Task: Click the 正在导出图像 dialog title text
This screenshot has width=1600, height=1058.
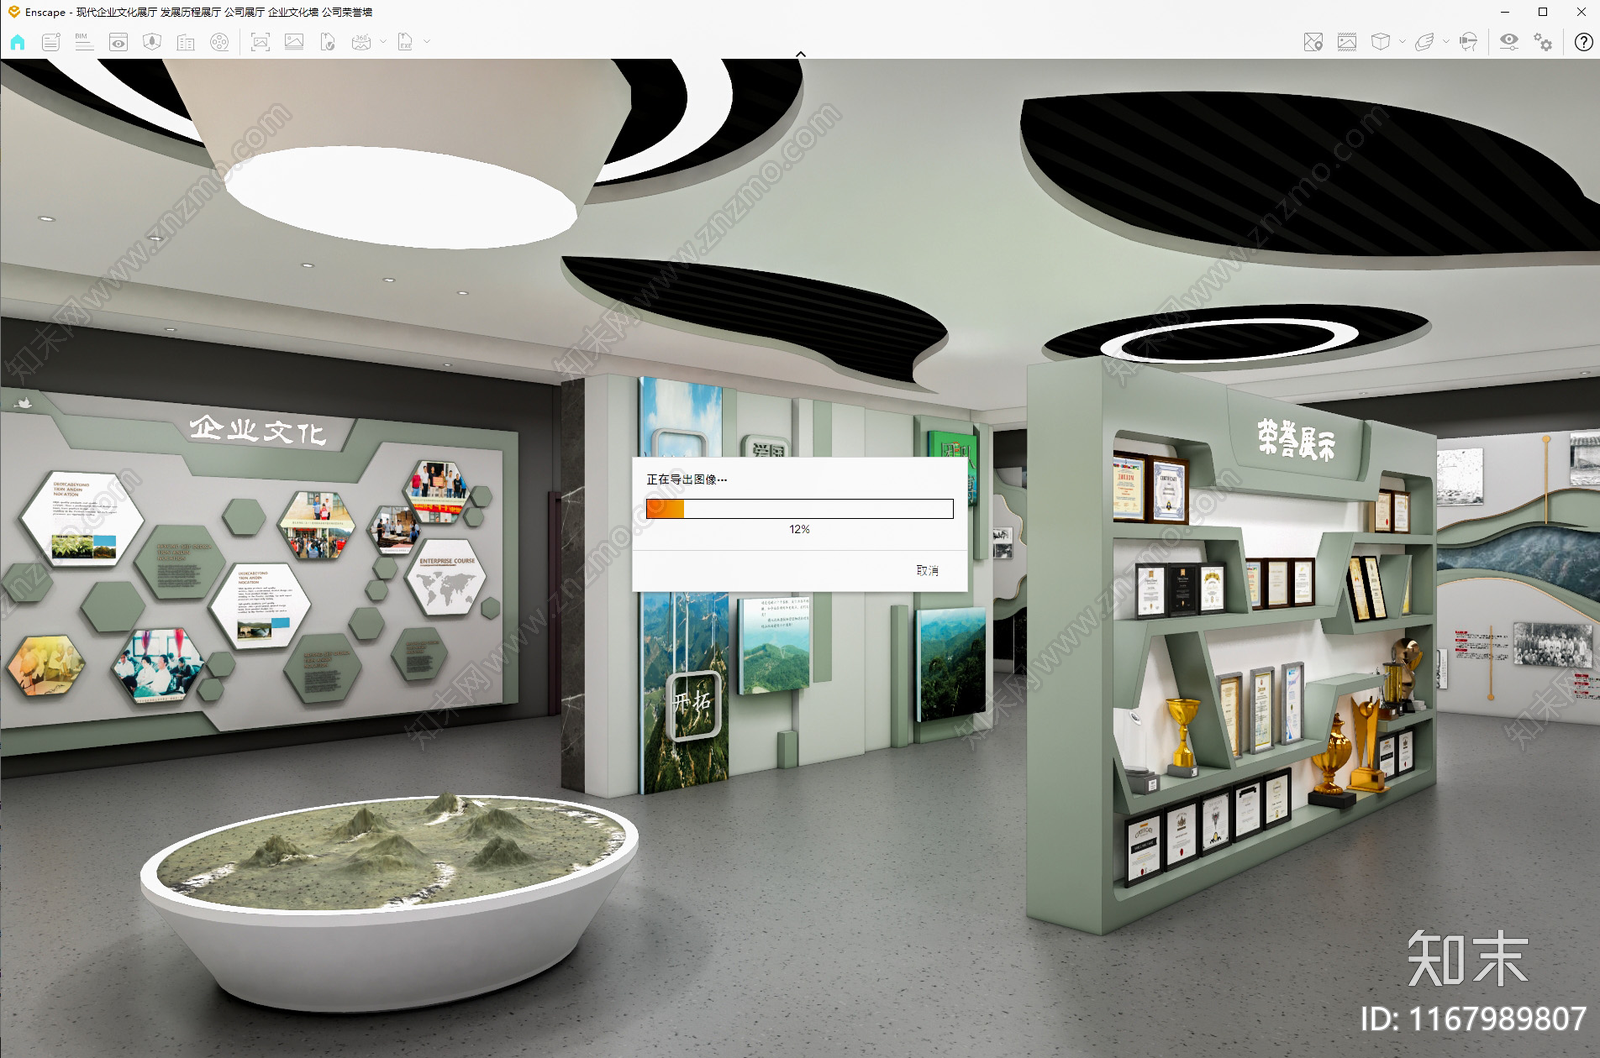Action: point(686,480)
